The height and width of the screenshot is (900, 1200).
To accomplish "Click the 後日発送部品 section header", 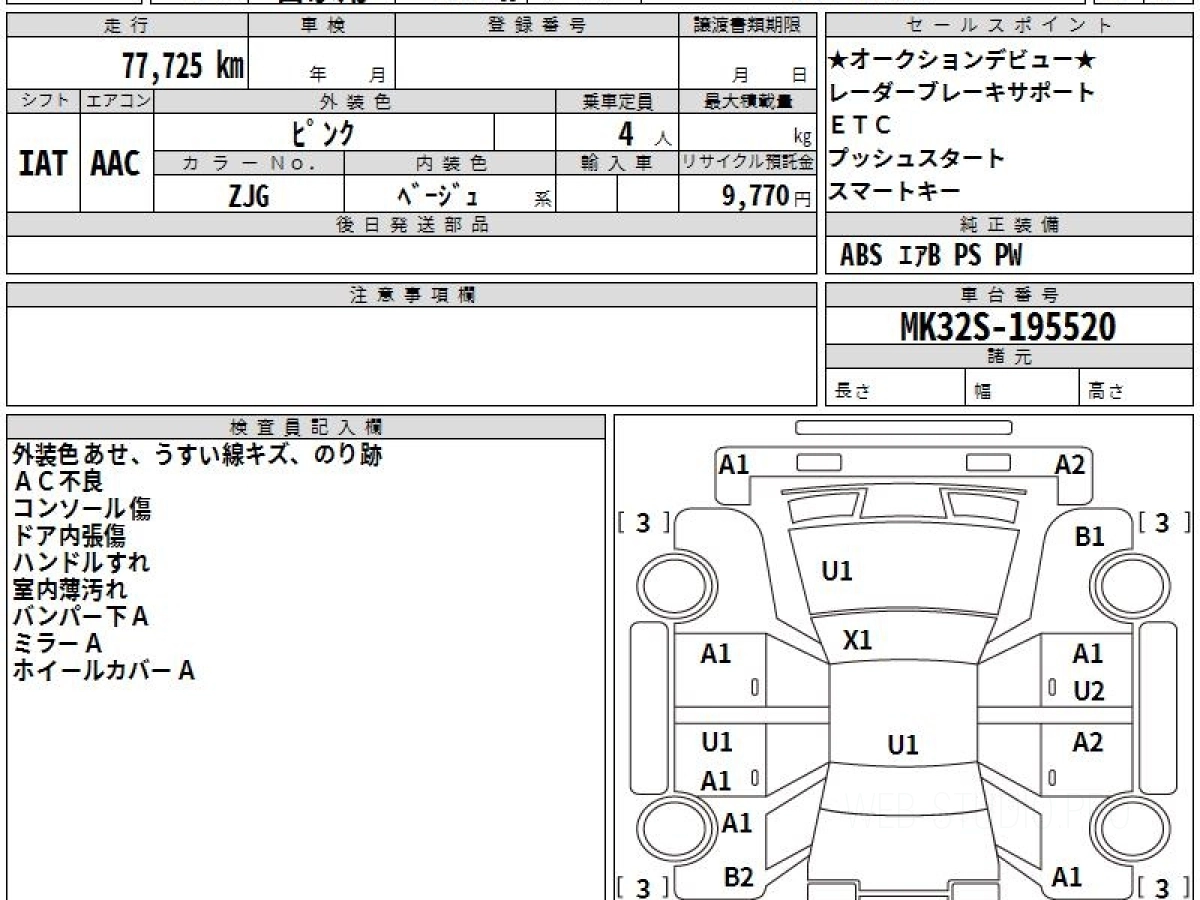I will click(x=412, y=225).
